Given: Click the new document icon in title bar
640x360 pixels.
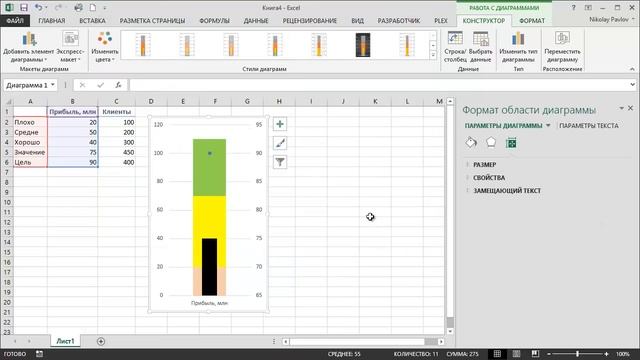Looking at the screenshot, I should (x=93, y=8).
